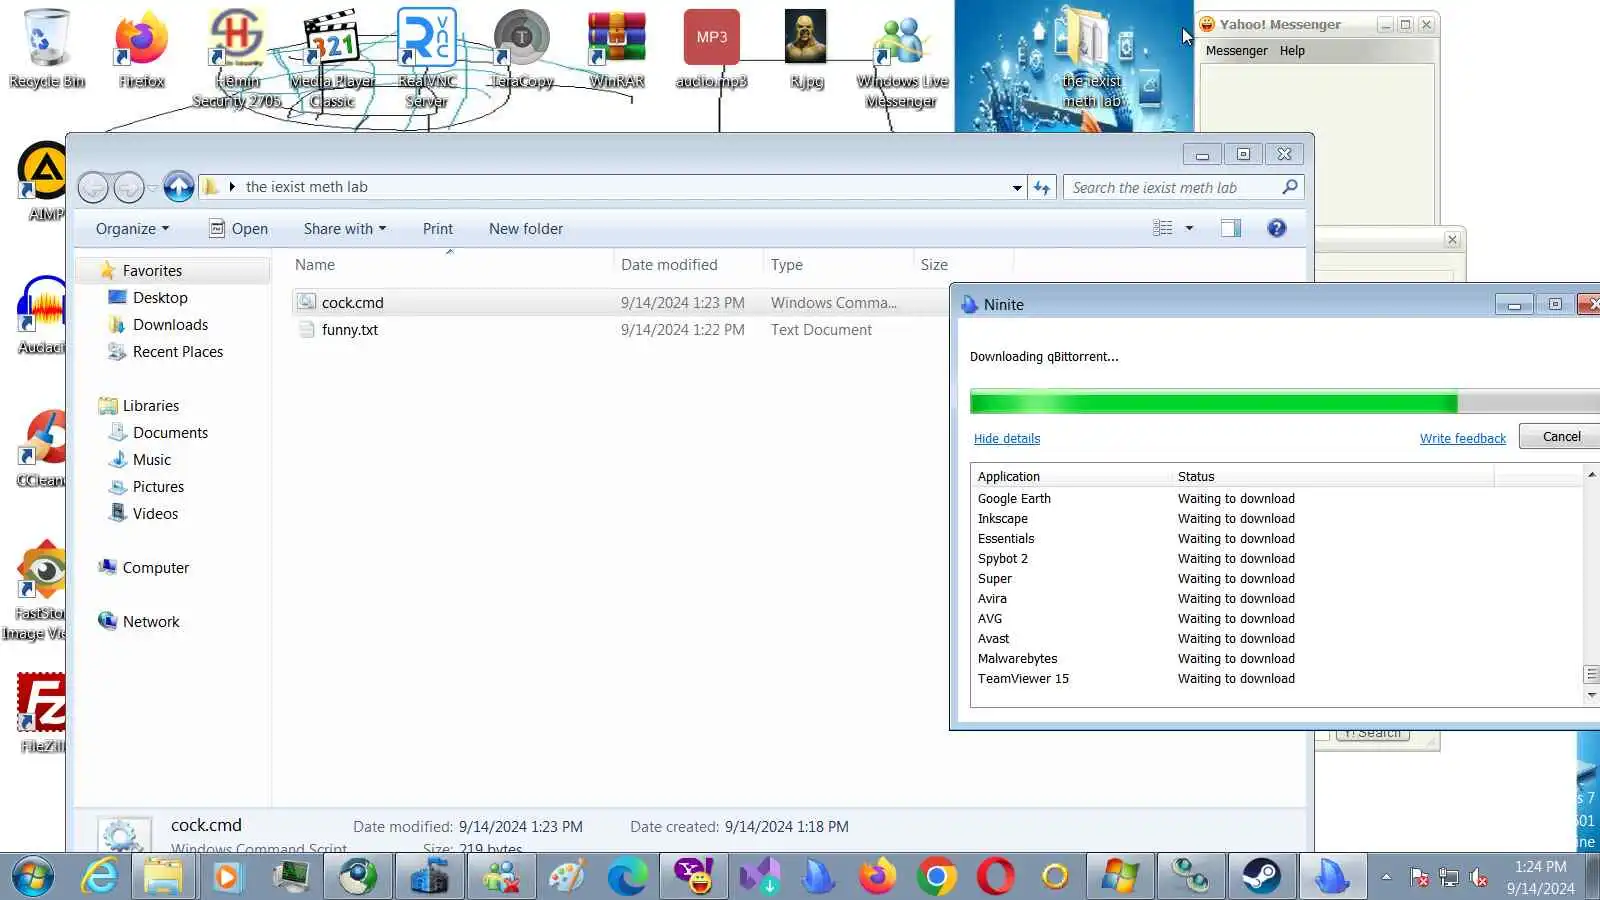Select the WinRAR desktop shortcut
The width and height of the screenshot is (1600, 900).
click(617, 48)
